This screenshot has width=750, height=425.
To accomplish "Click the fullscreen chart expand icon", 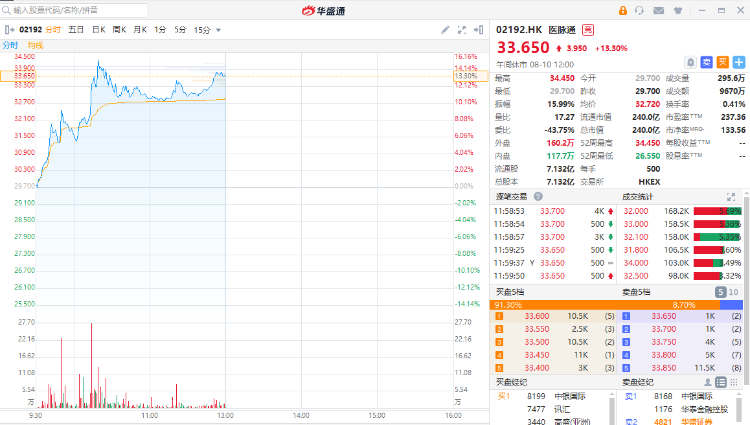I will point(462,30).
